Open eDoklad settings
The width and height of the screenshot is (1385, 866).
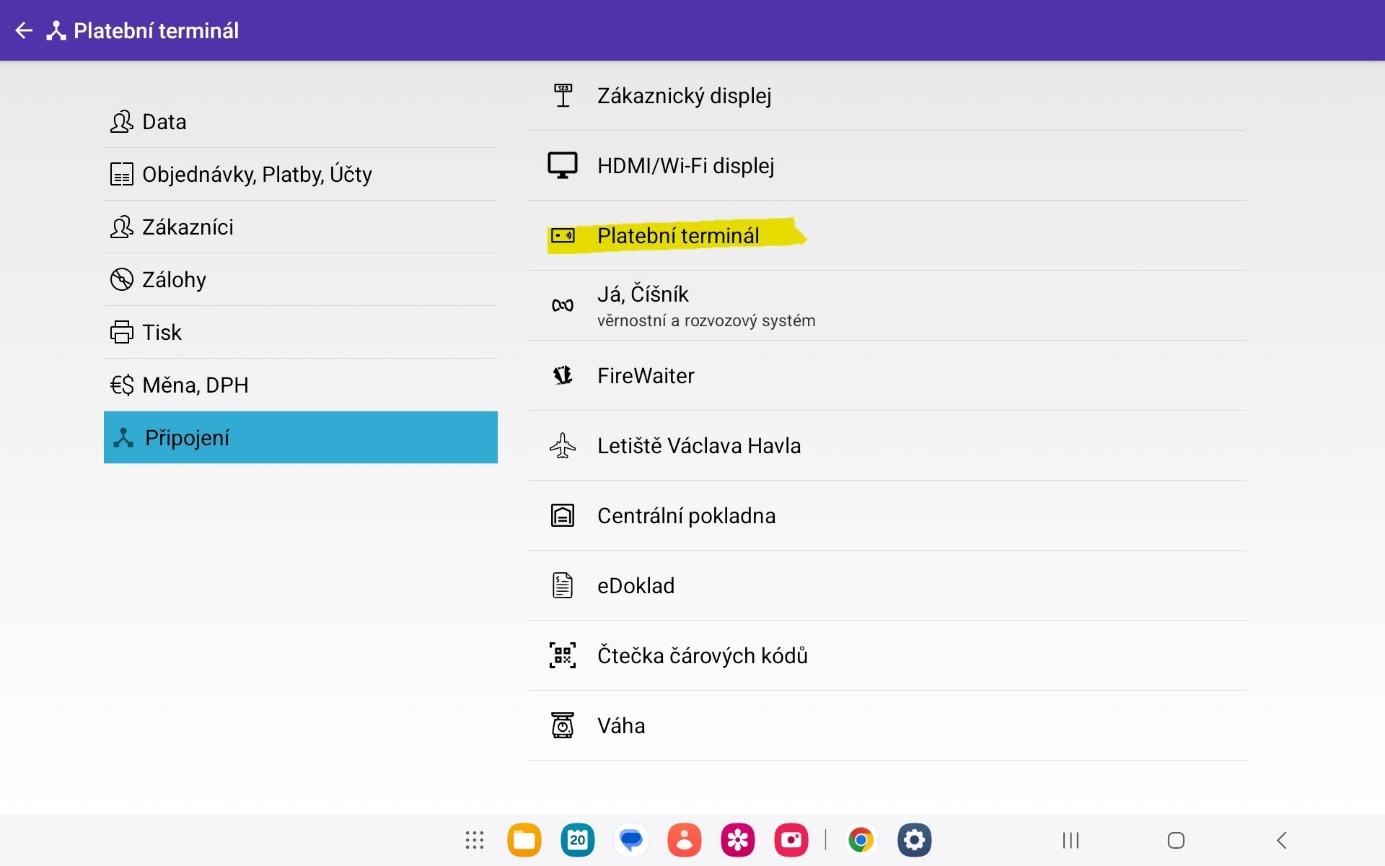point(887,586)
